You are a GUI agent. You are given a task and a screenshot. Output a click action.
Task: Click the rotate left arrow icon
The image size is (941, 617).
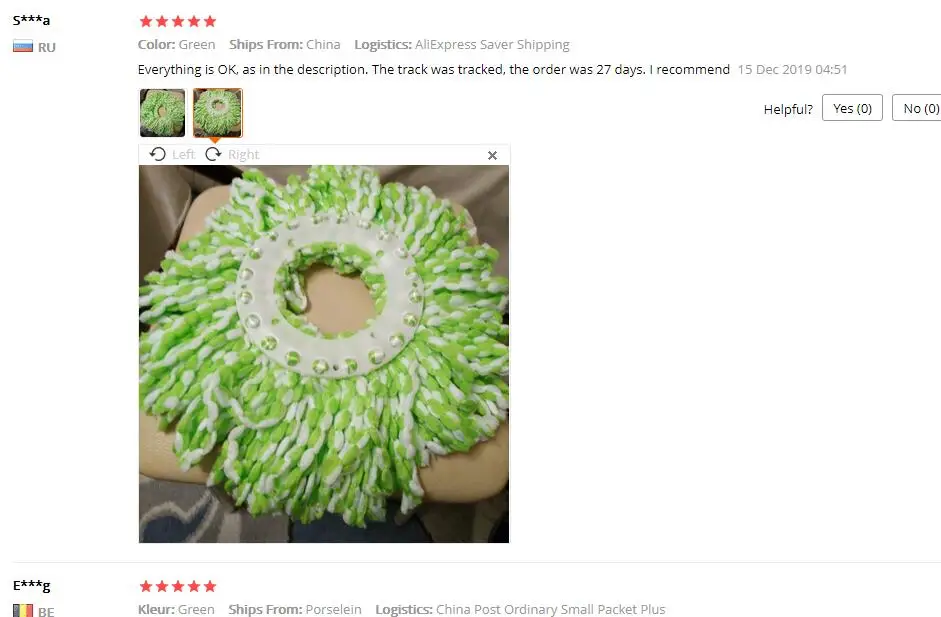(x=158, y=154)
